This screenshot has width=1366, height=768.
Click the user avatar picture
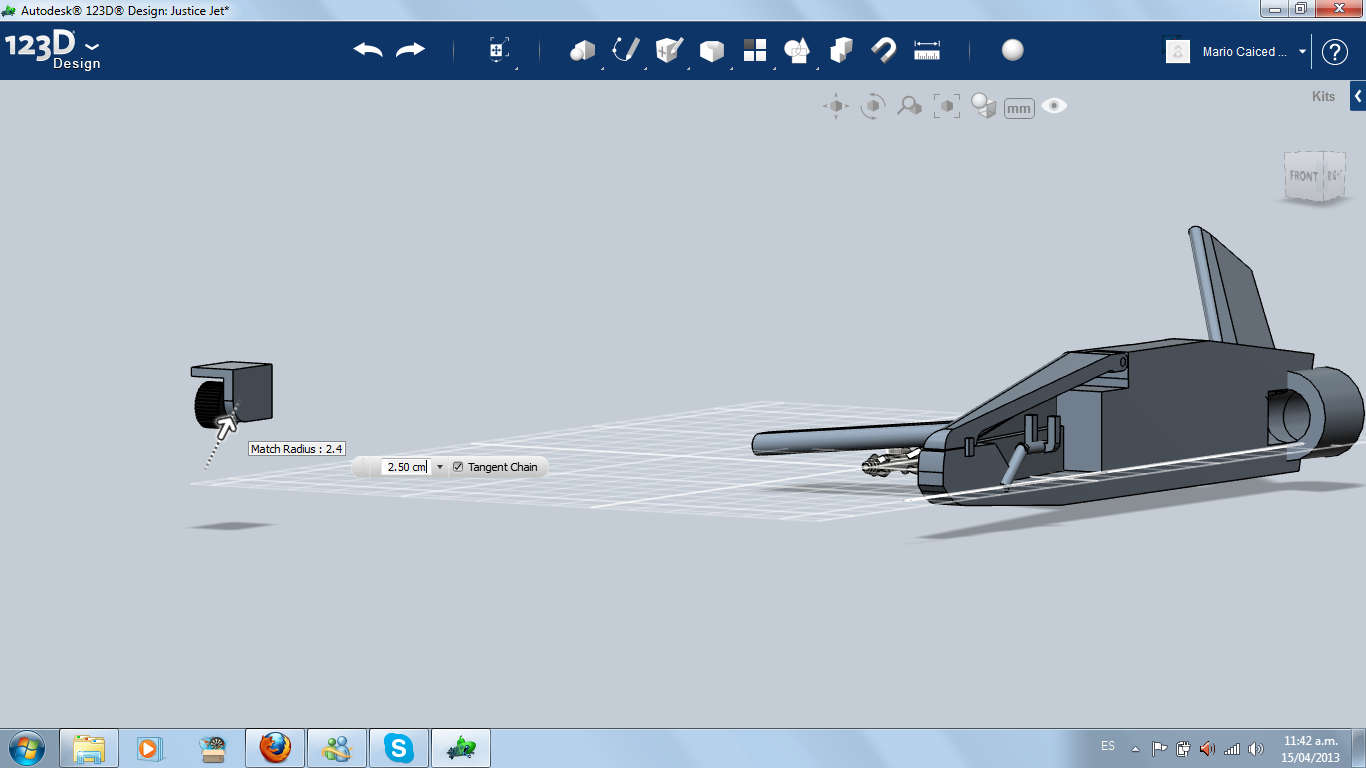(1178, 51)
